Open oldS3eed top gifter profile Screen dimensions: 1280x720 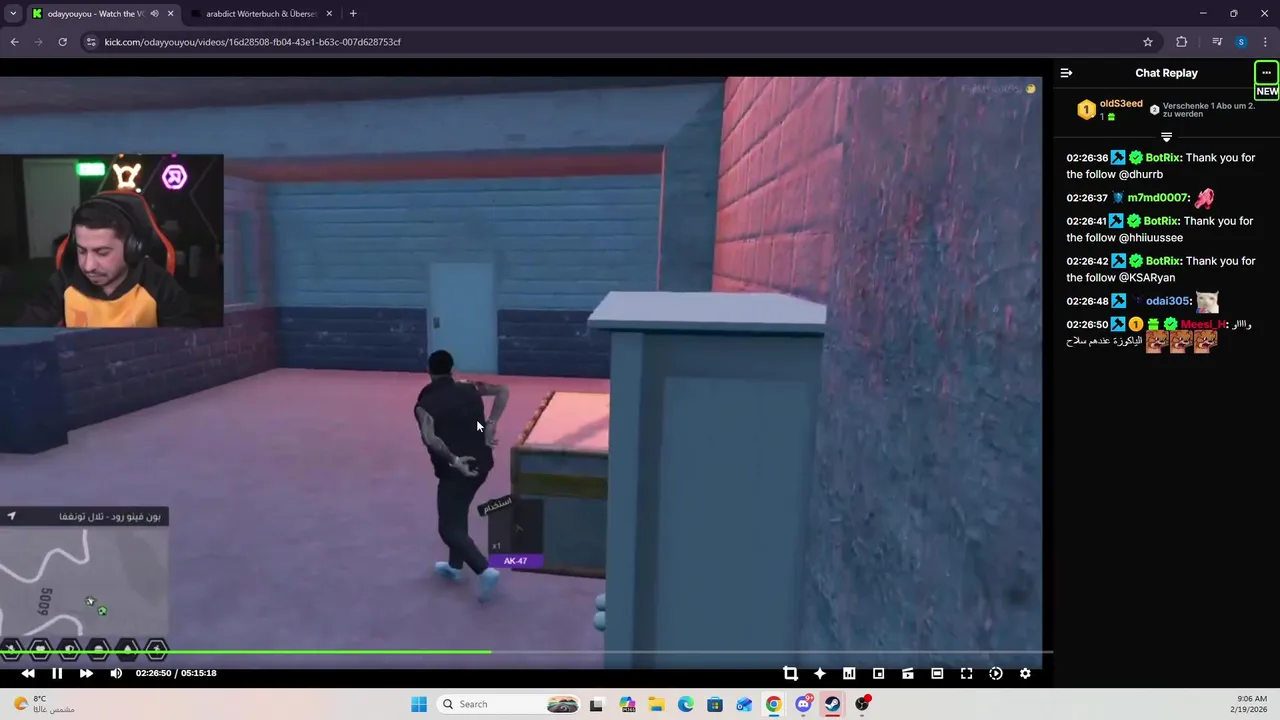click(x=1121, y=104)
